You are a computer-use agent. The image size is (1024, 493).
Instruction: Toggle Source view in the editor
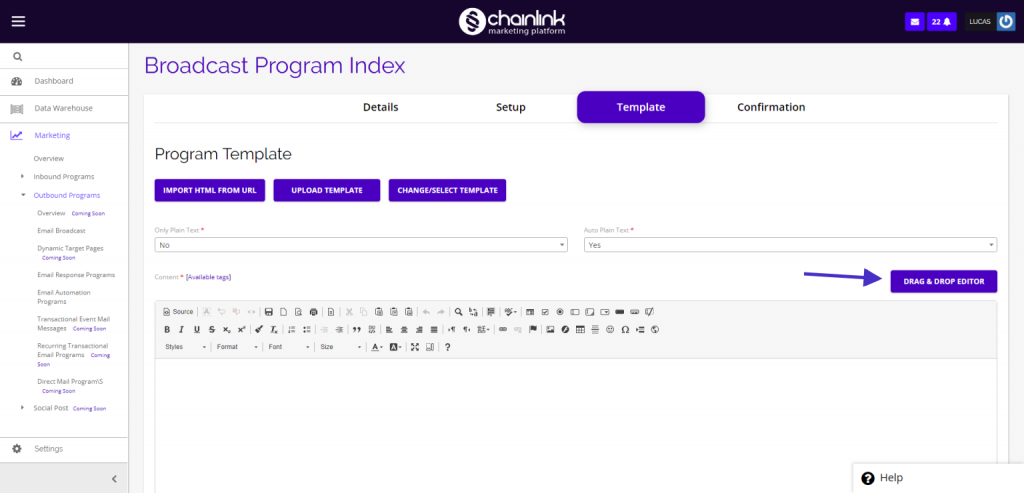(178, 311)
